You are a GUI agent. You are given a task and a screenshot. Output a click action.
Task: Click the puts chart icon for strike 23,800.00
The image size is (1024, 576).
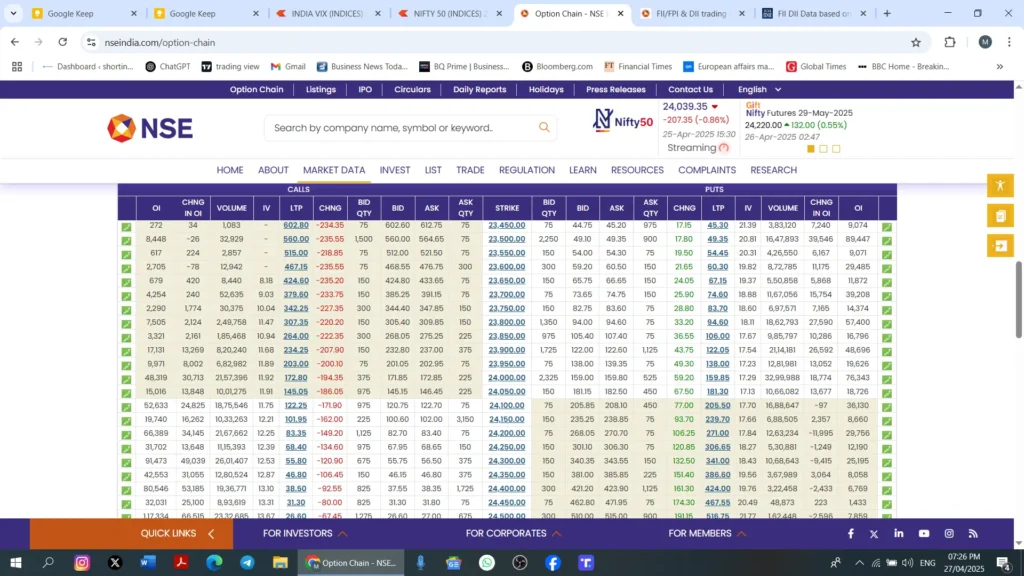coord(887,323)
